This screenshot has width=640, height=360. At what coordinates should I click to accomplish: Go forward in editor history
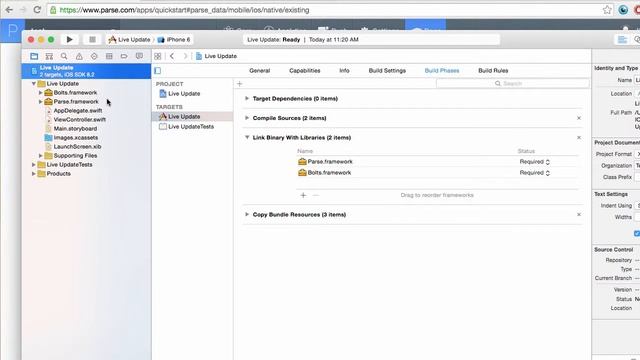point(185,56)
